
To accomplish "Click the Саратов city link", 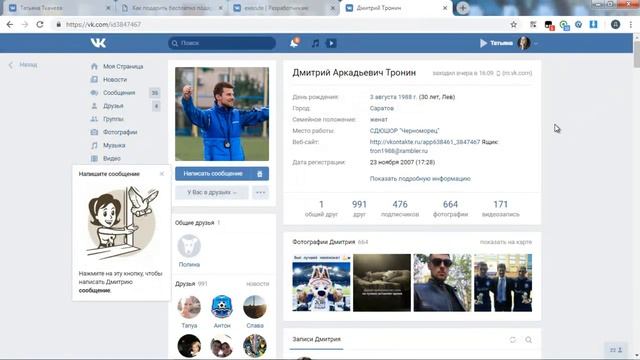I will (x=382, y=108).
